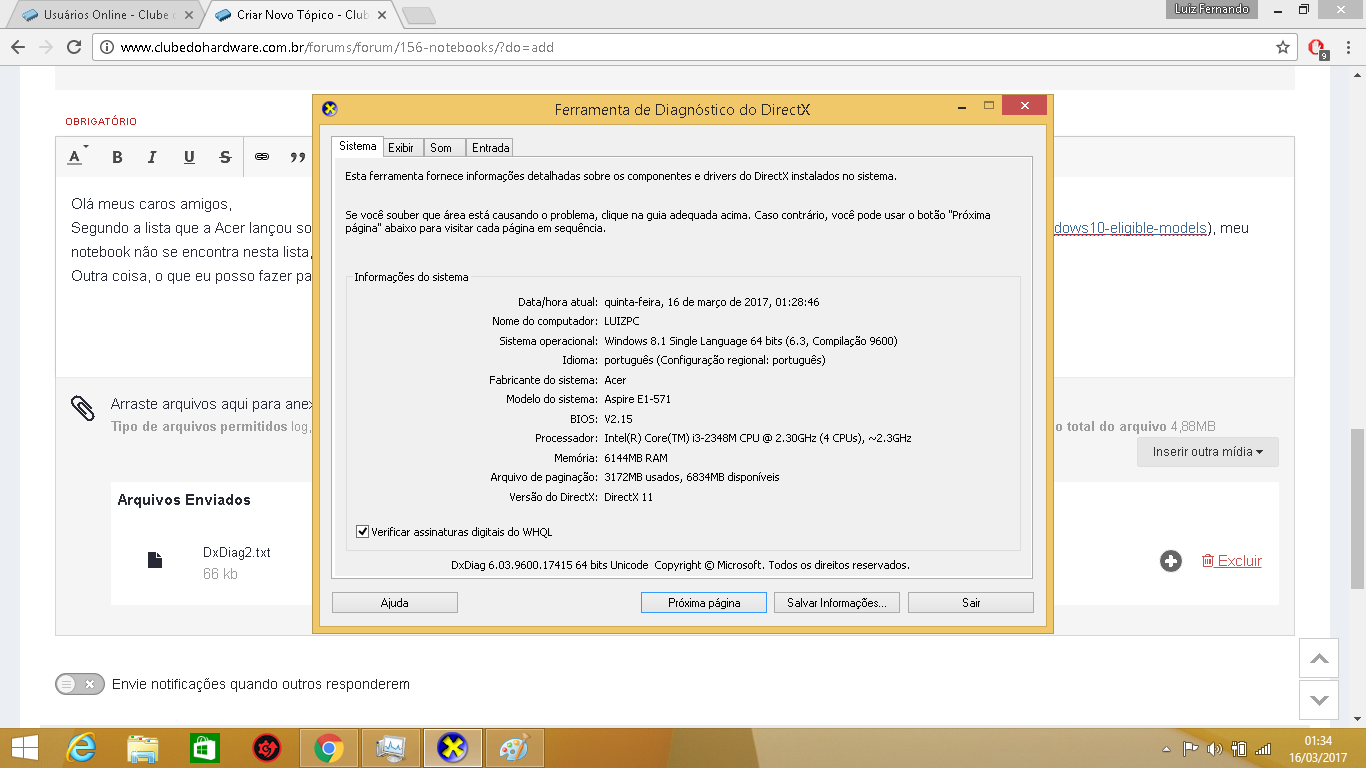Screen dimensions: 1366x768
Task: Open the Paint taskbar icon
Action: click(513, 748)
